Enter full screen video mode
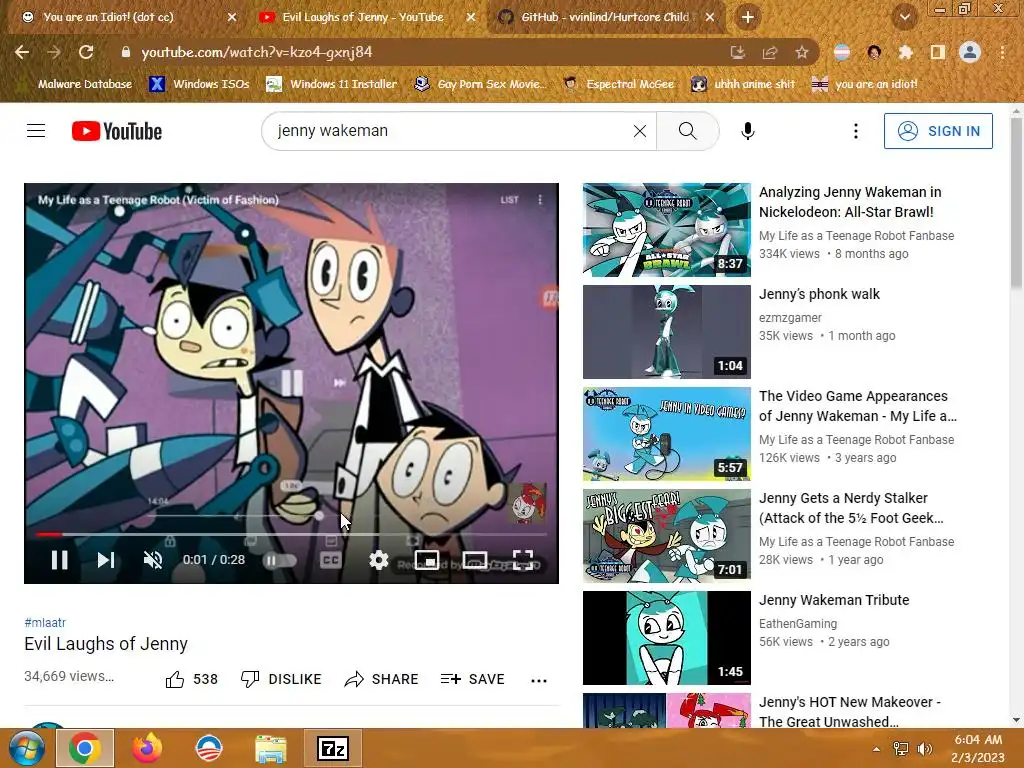The image size is (1024, 768). tap(523, 560)
